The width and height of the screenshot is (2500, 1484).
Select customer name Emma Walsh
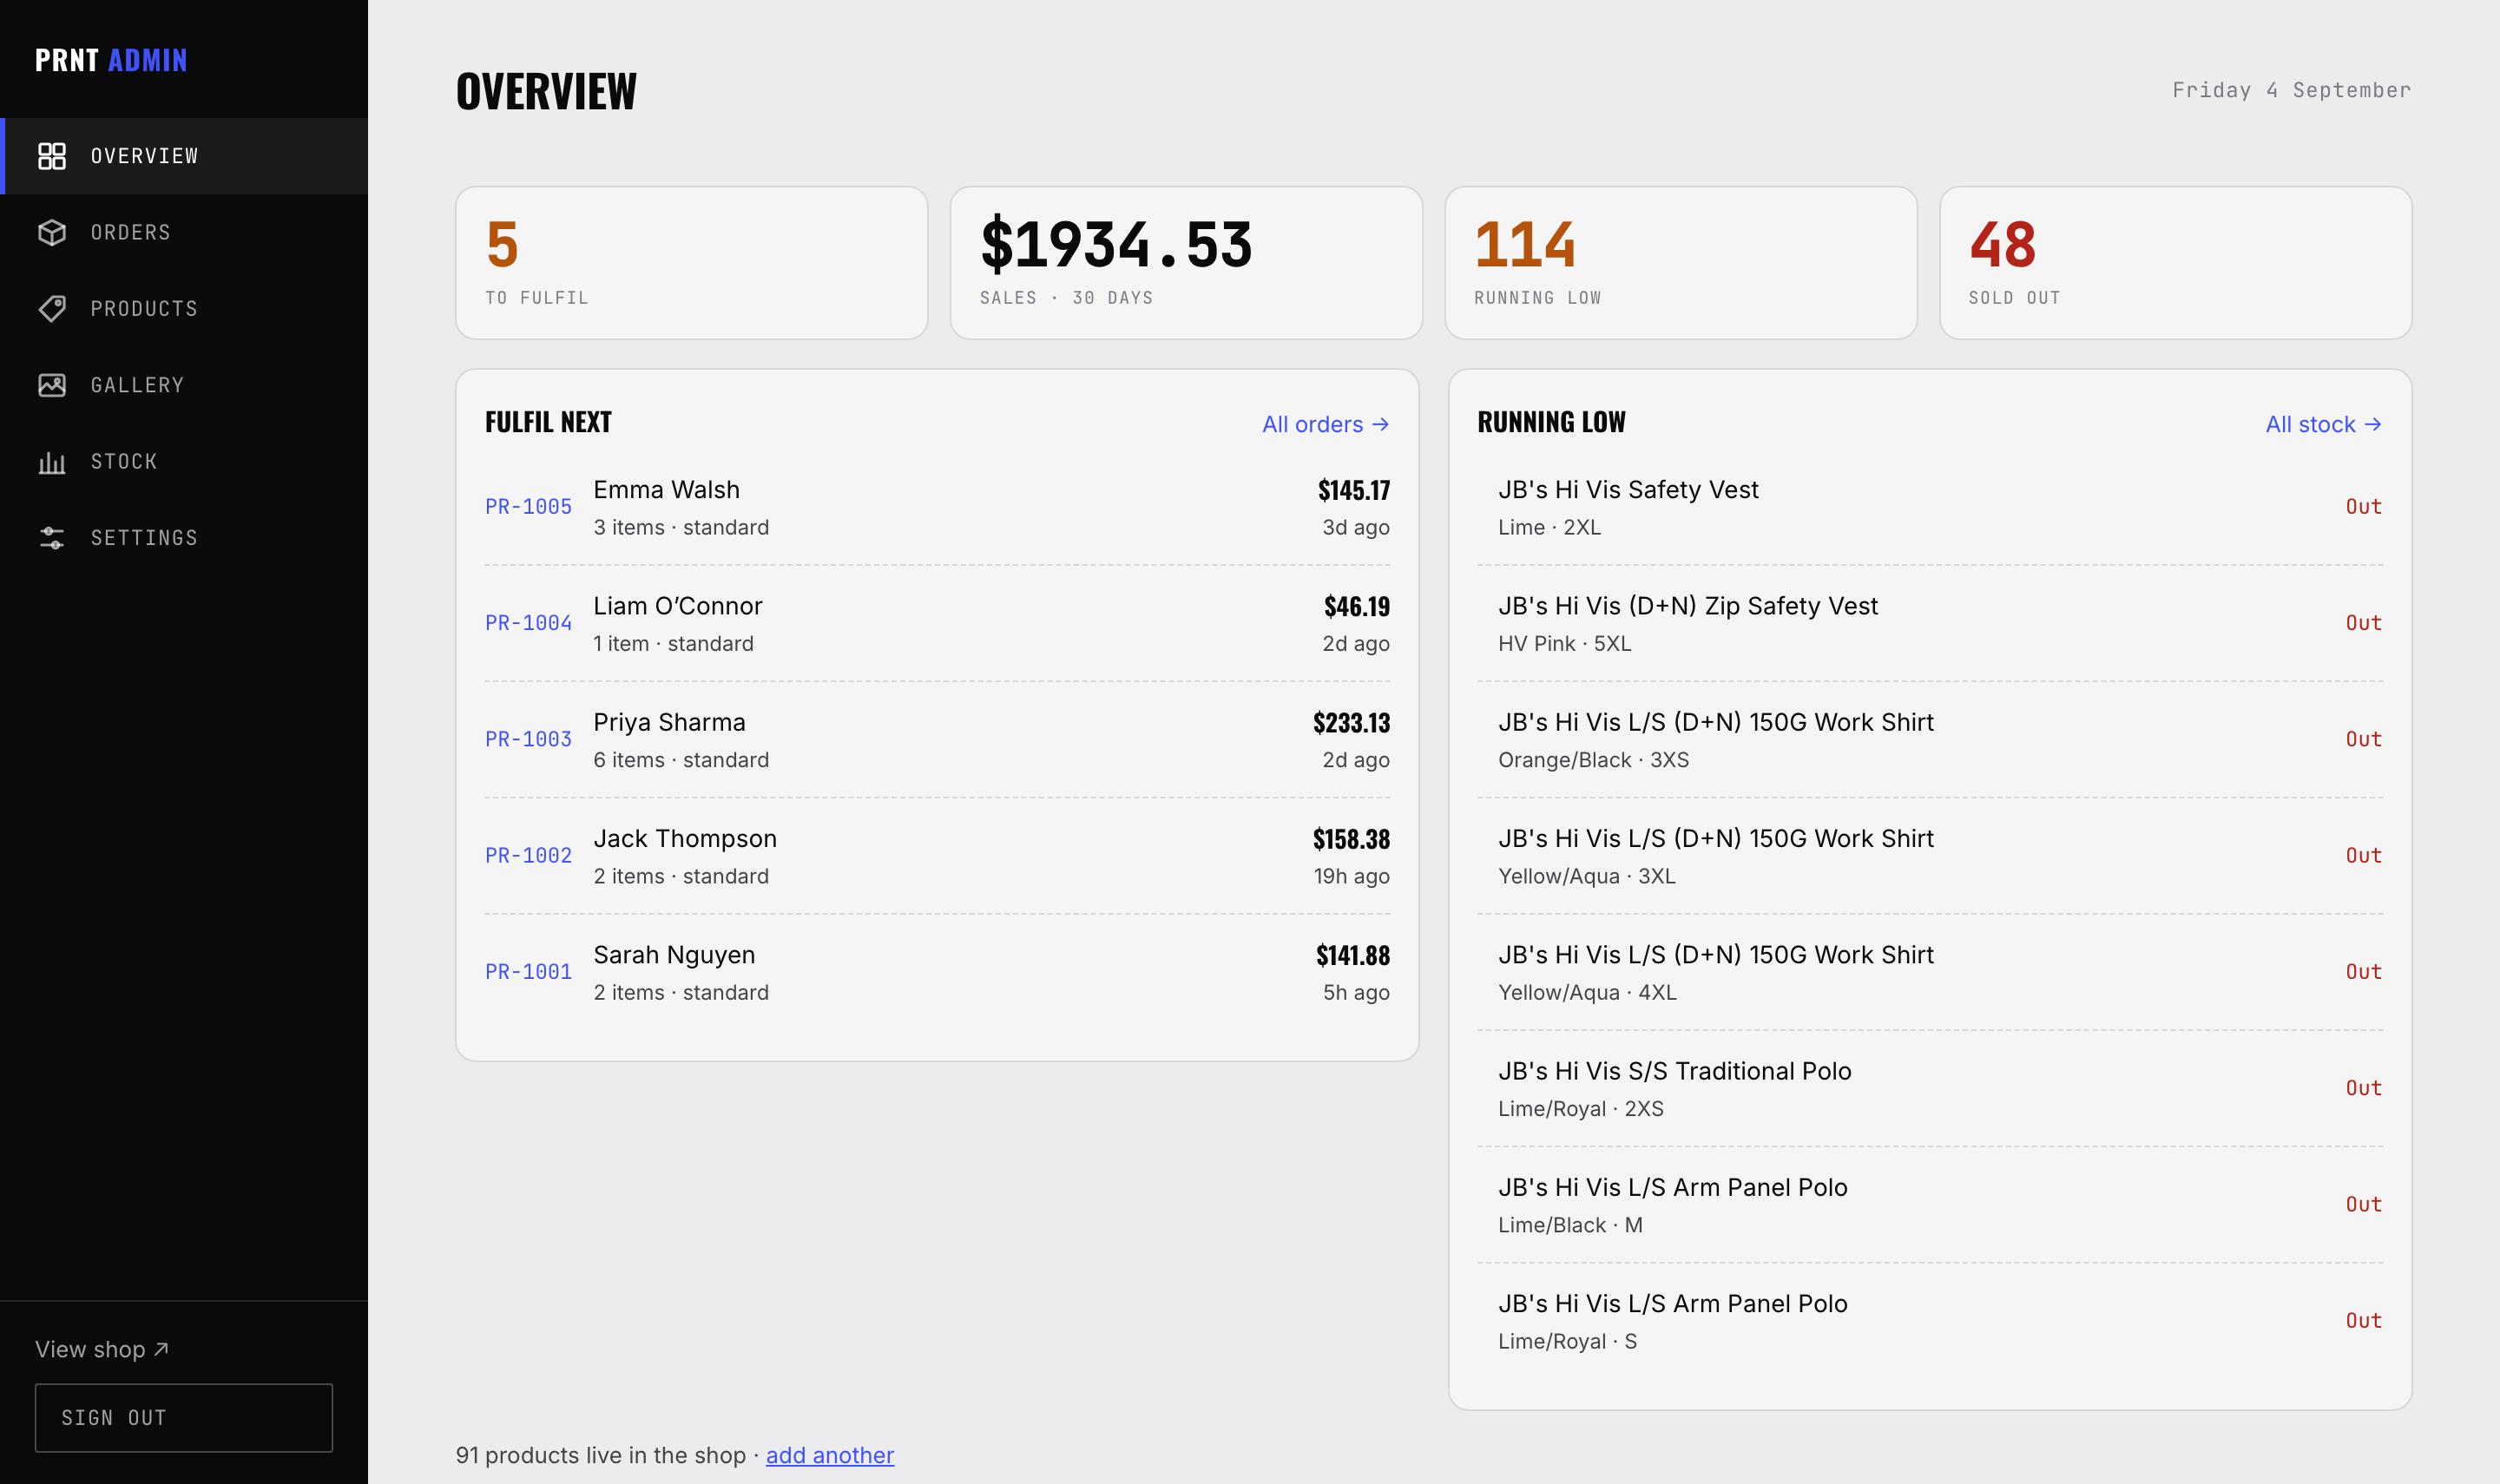click(x=667, y=490)
